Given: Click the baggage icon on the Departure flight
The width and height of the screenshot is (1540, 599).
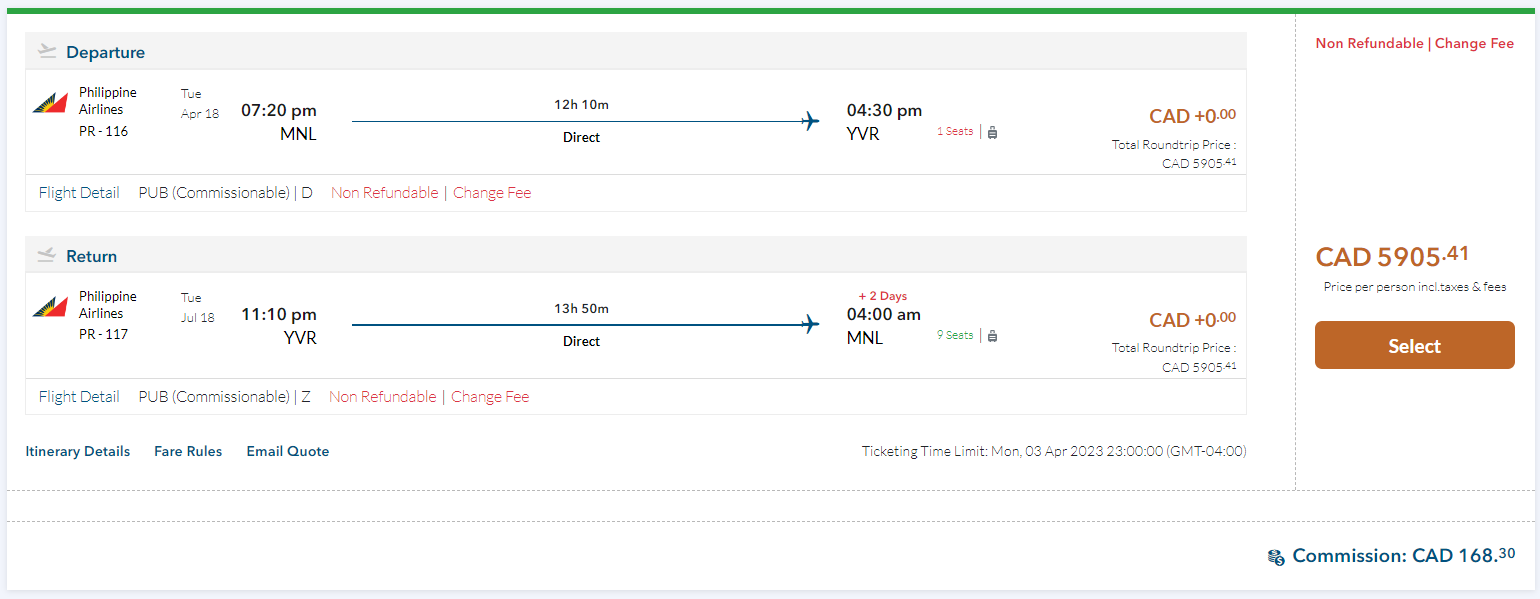Looking at the screenshot, I should pyautogui.click(x=992, y=132).
